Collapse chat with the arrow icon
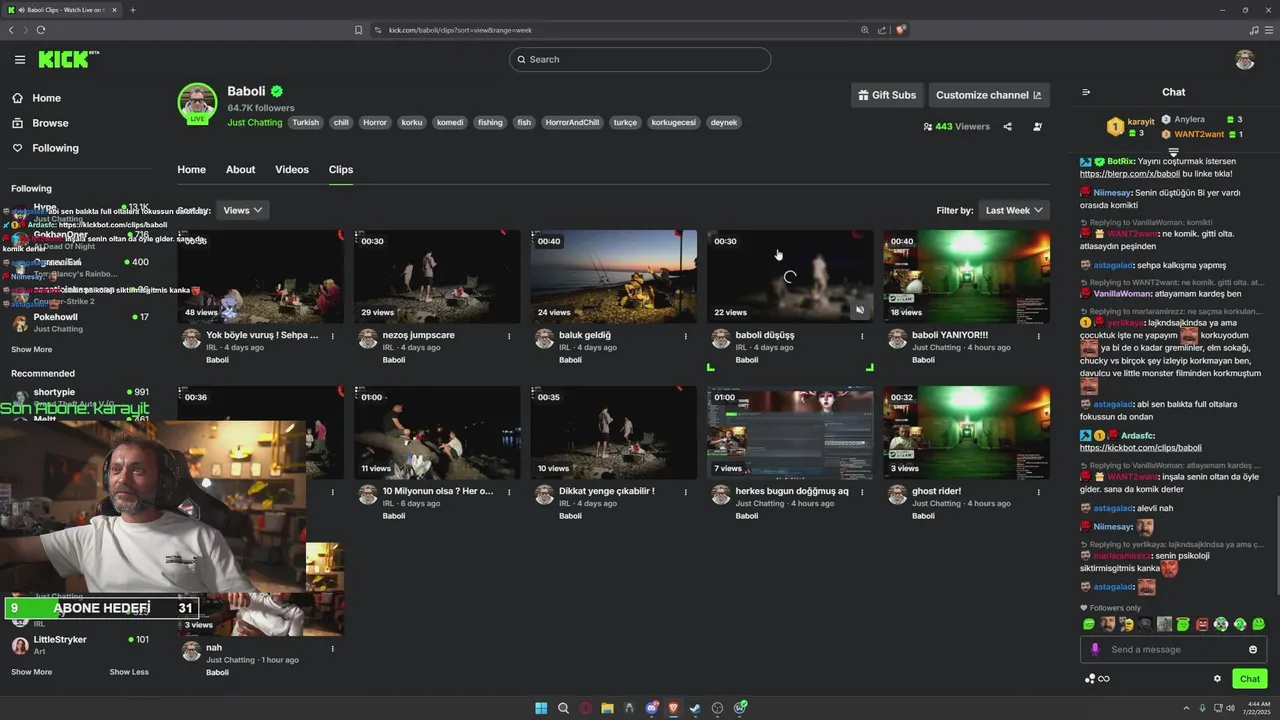The image size is (1280, 720). [x=1086, y=92]
